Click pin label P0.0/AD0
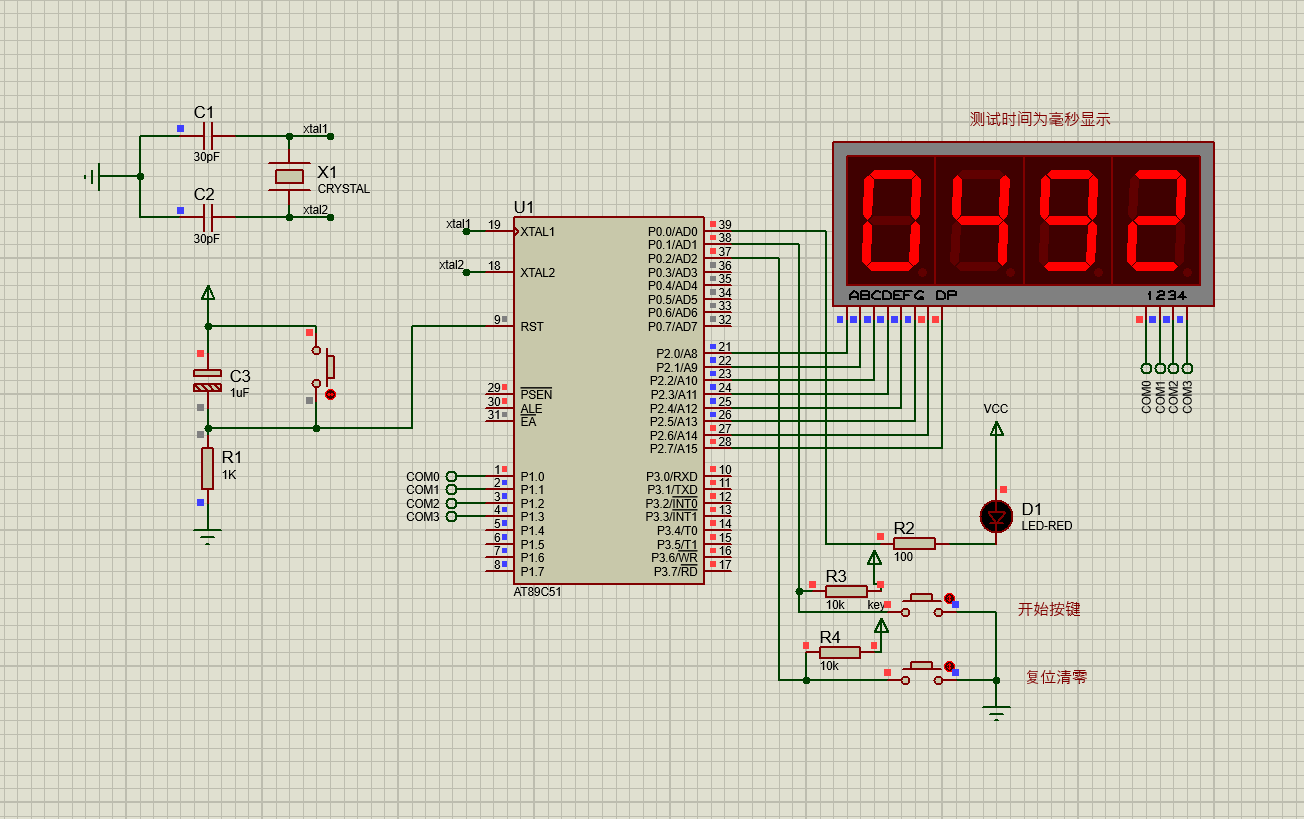Viewport: 1304px width, 819px height. click(x=672, y=232)
